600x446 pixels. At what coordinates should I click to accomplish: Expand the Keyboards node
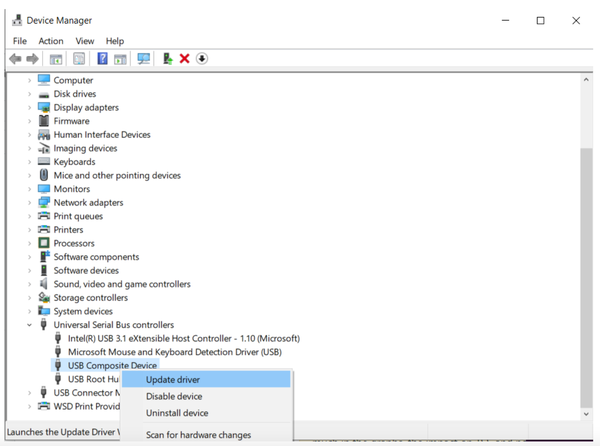(x=29, y=162)
